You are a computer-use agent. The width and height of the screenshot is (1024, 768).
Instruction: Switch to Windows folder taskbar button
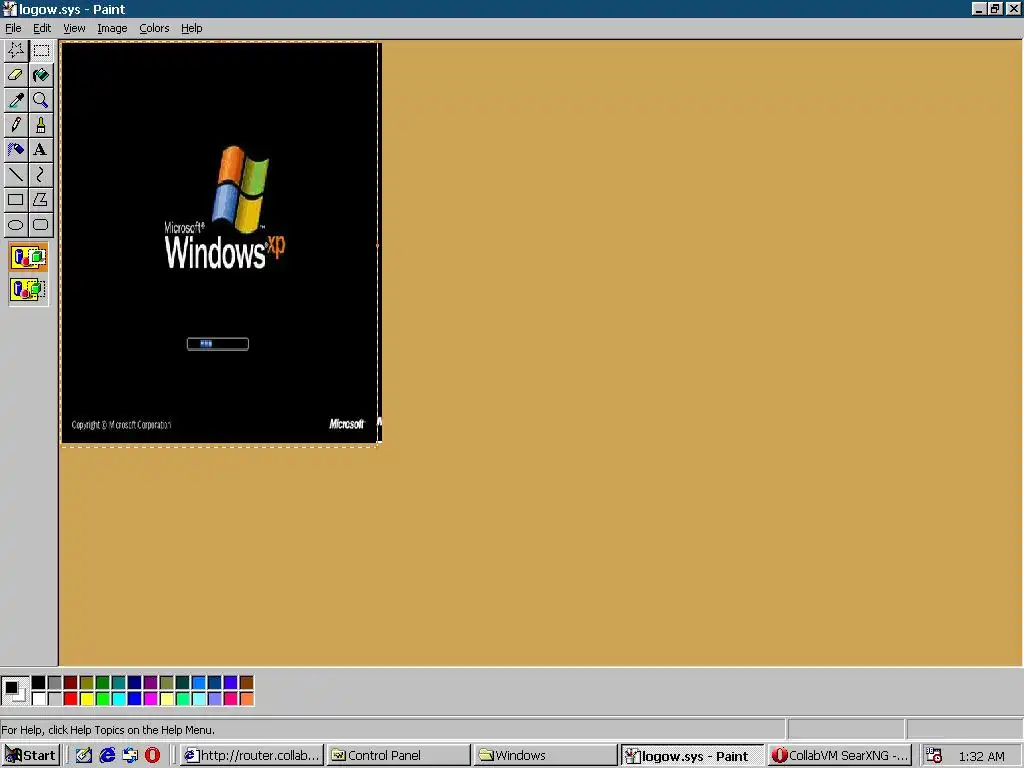545,756
